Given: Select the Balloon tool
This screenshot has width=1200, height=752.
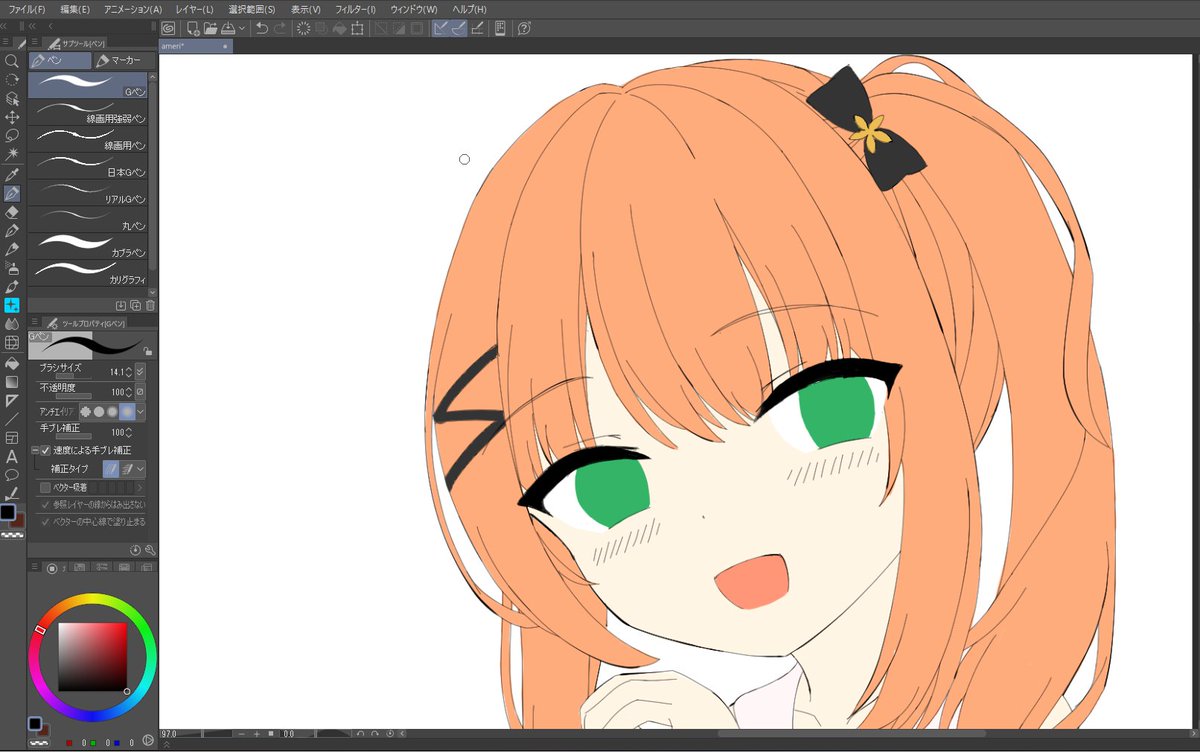Looking at the screenshot, I should (12, 475).
